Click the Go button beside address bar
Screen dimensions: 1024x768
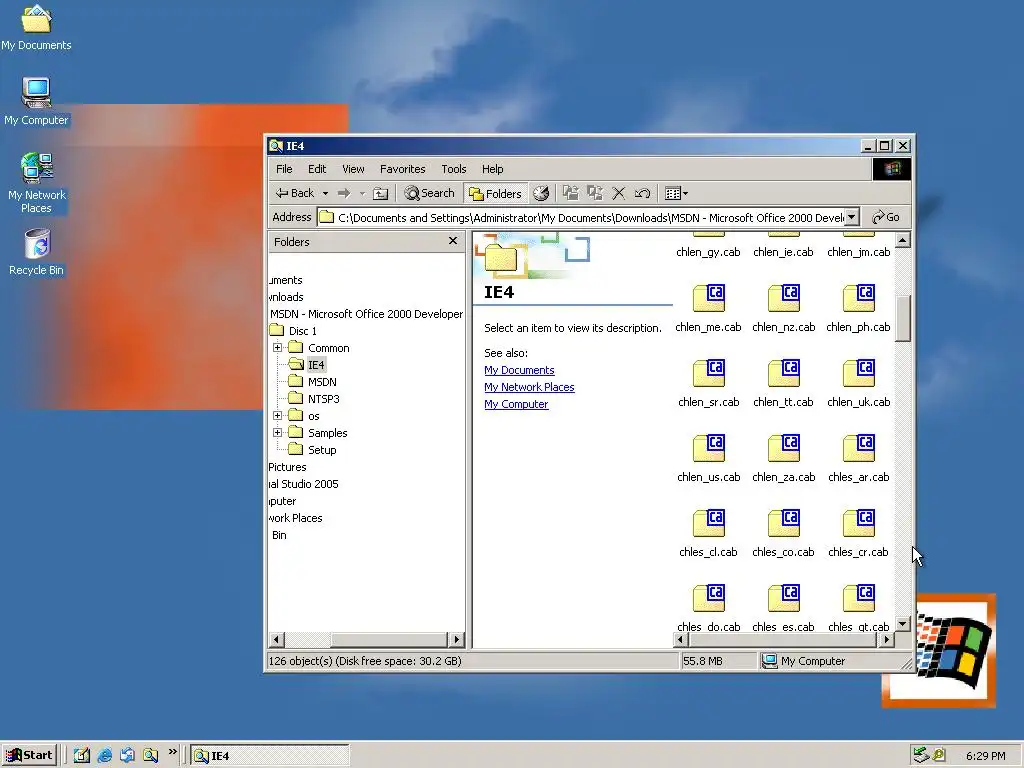pos(886,217)
